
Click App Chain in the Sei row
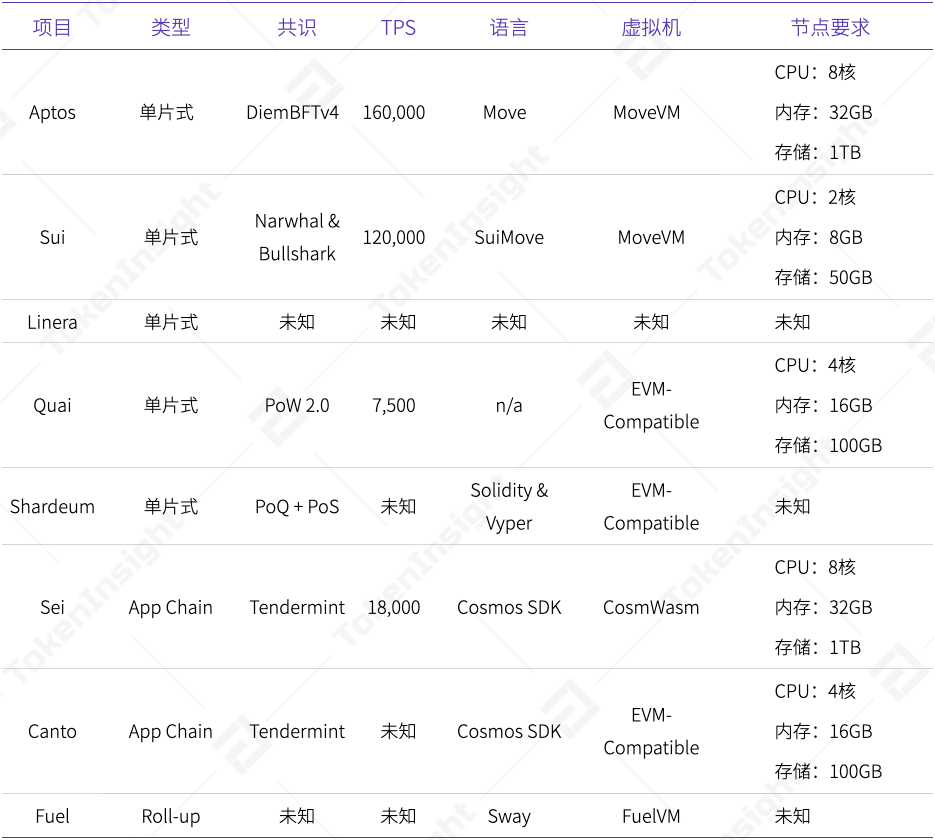pyautogui.click(x=171, y=607)
